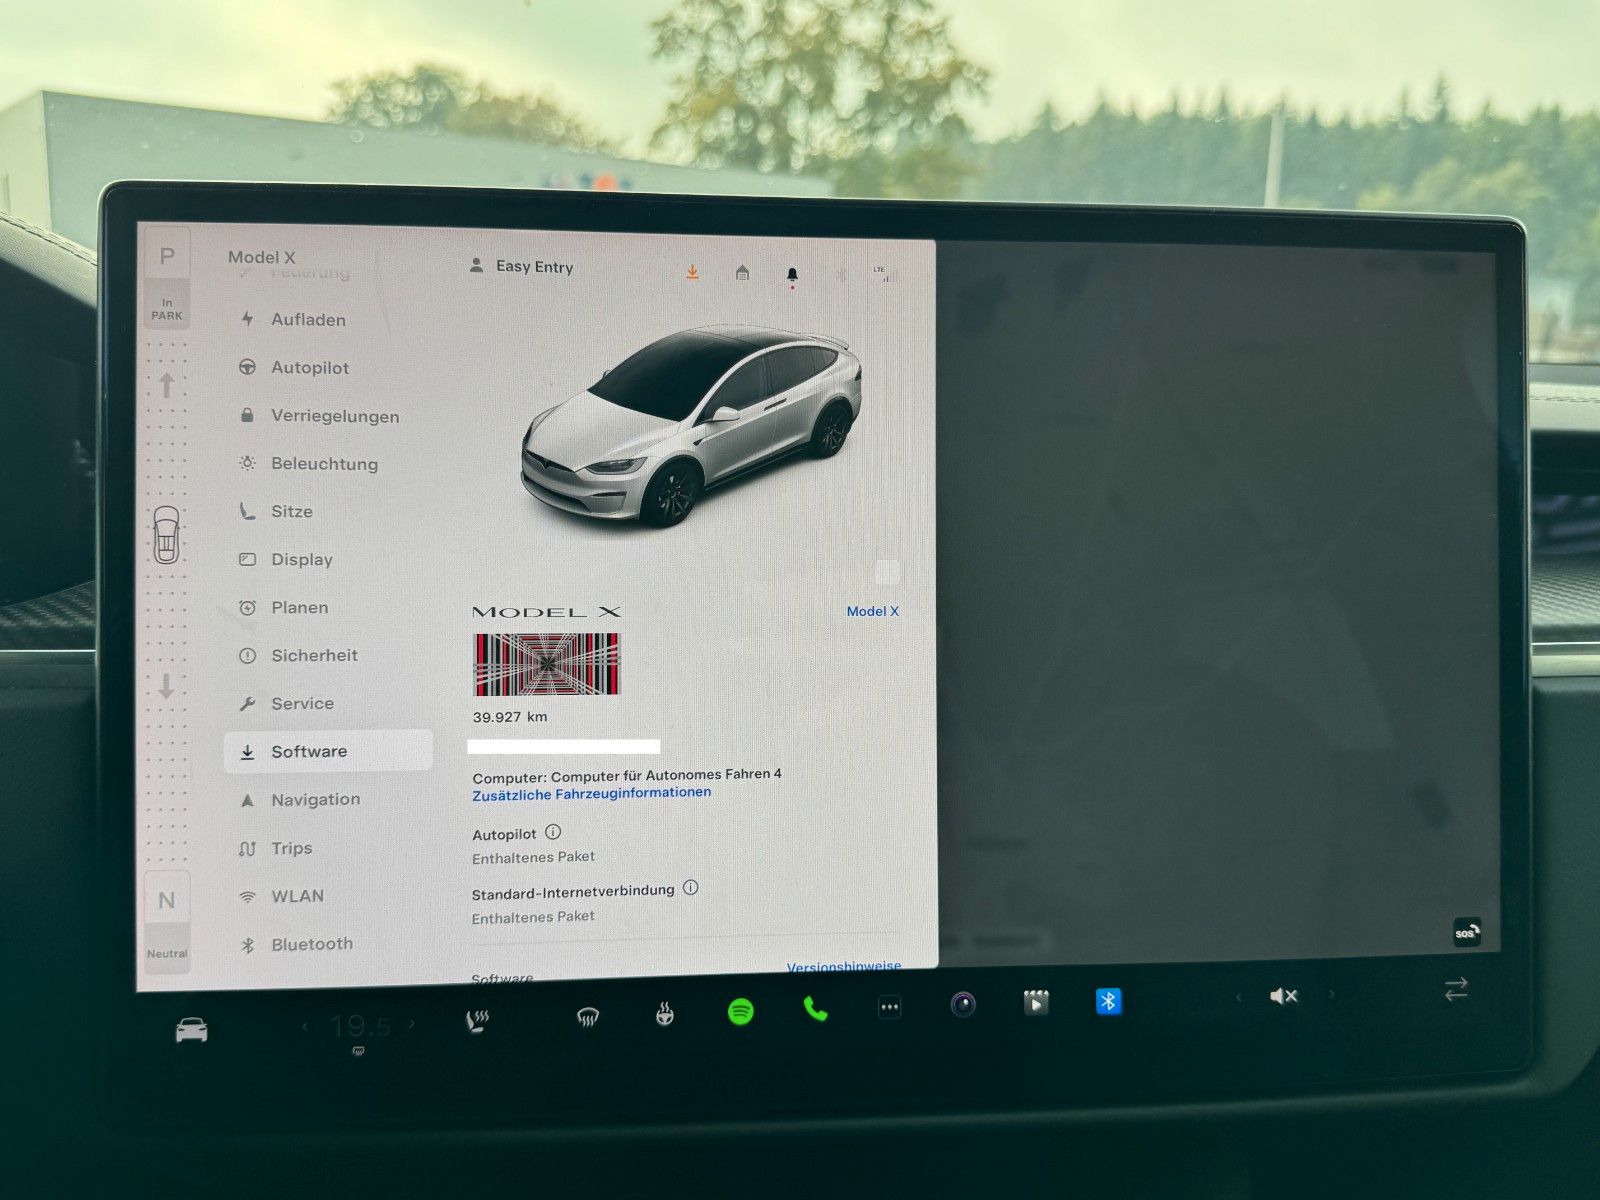Screen dimensions: 1600x1200
Task: Open the camera app in the bottom bar
Action: (963, 1004)
